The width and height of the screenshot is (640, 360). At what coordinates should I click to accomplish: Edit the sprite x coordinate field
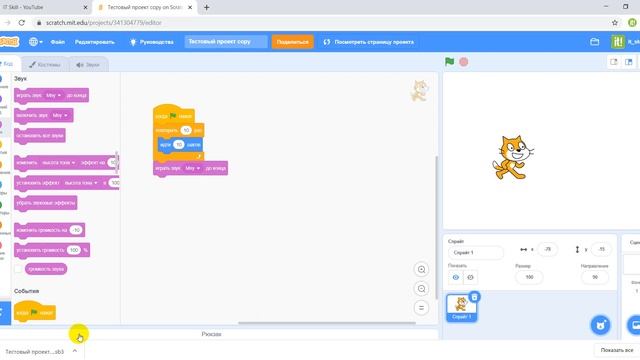(547, 249)
